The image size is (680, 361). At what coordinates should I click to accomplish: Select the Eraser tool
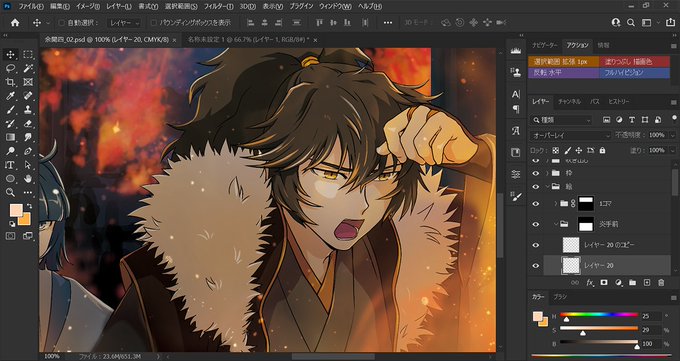click(28, 124)
